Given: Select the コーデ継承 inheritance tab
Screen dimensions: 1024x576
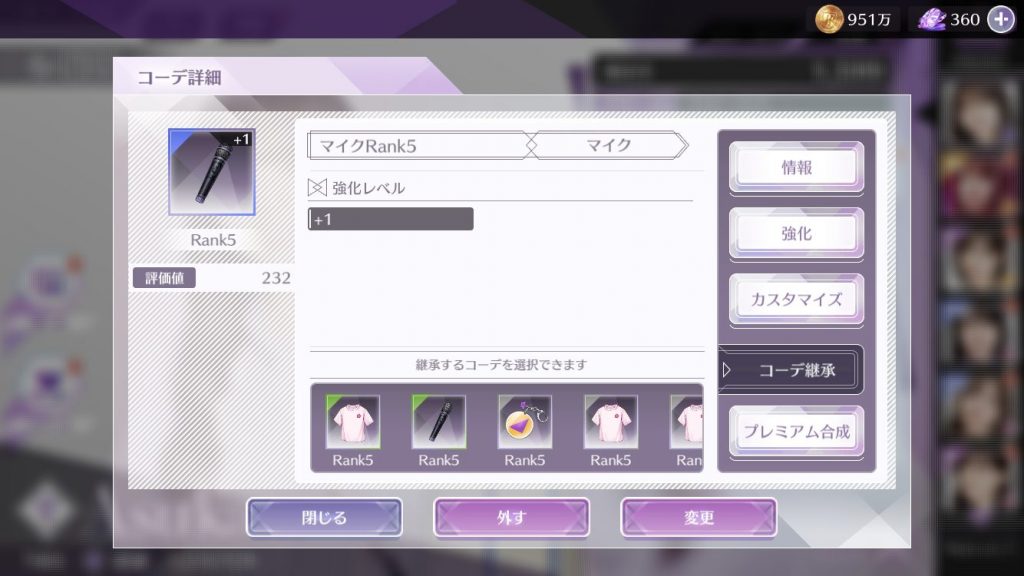Looking at the screenshot, I should [792, 370].
